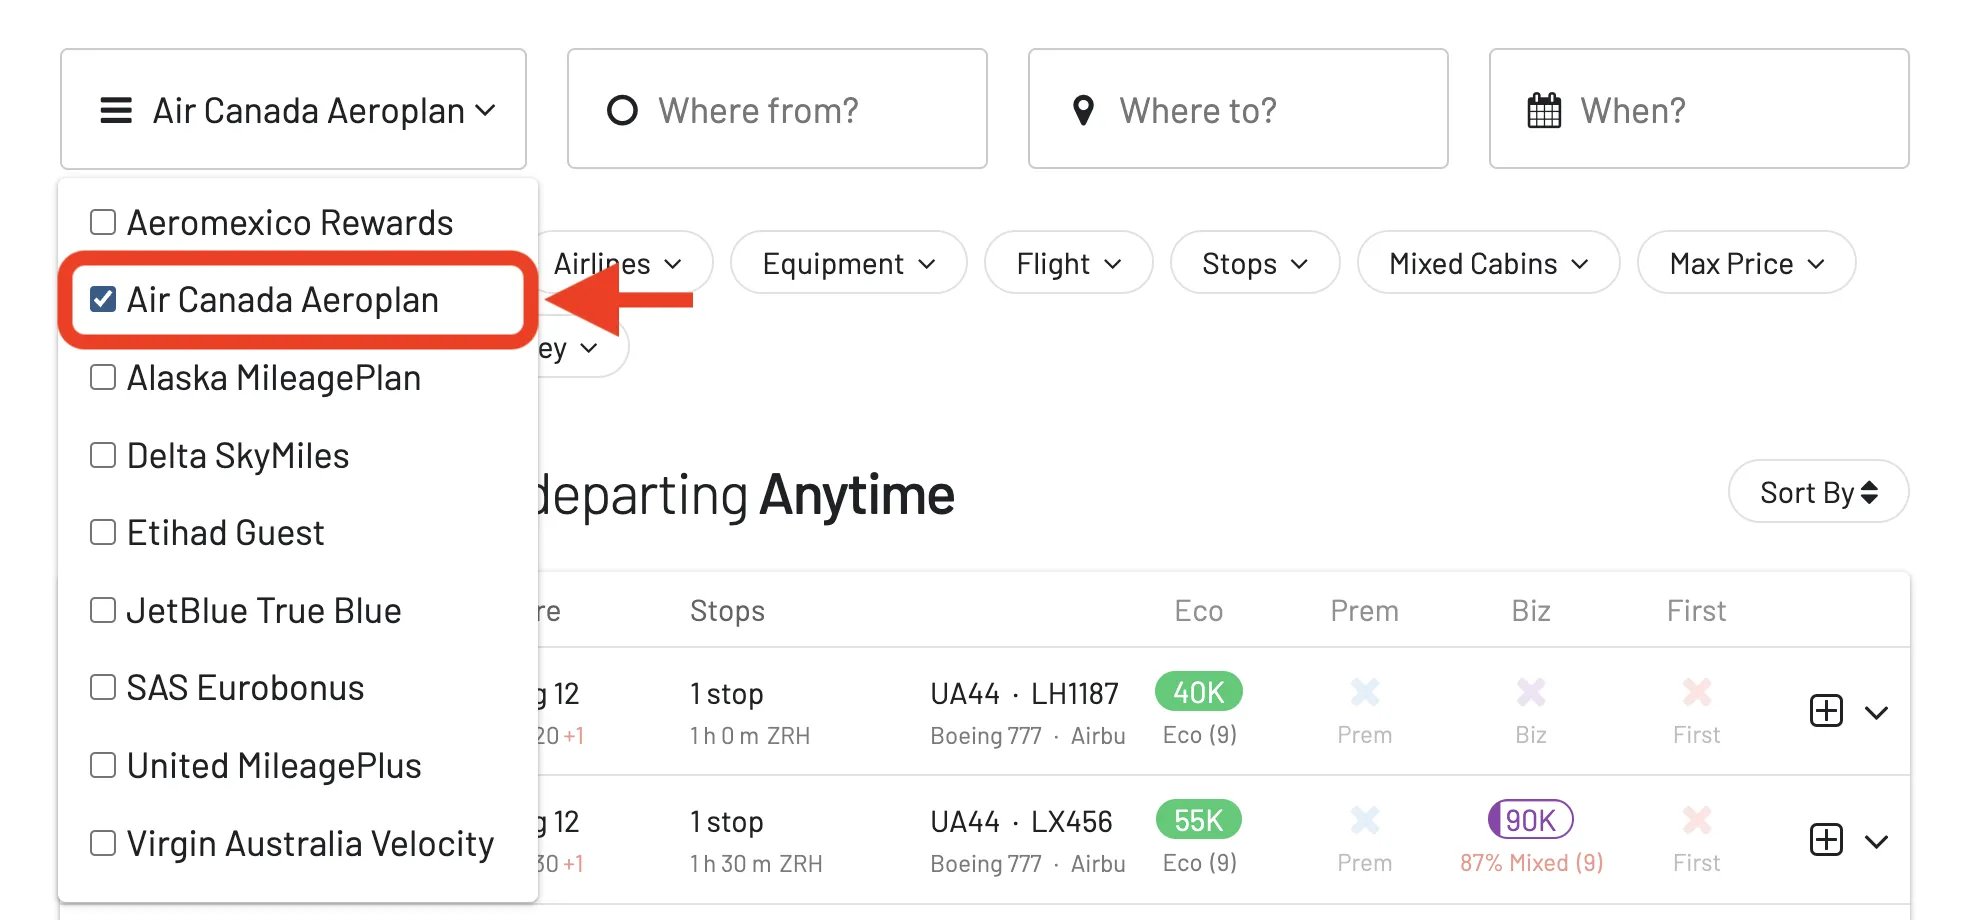The image size is (1968, 920).
Task: Expand the UA44 LH1187 flight row chevron
Action: (x=1877, y=712)
